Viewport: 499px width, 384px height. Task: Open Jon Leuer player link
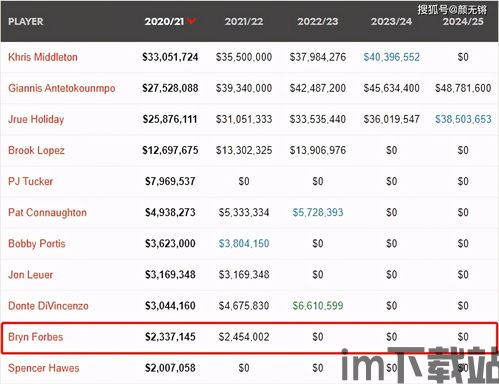(x=31, y=275)
